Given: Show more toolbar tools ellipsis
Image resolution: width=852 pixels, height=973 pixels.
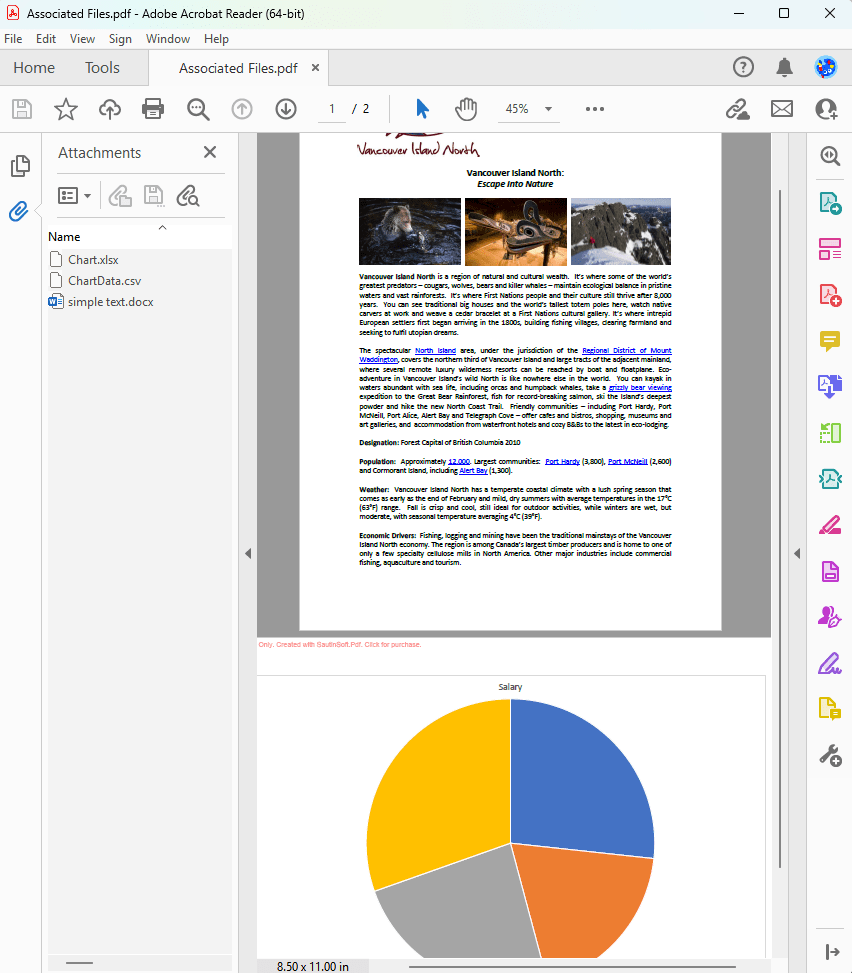Looking at the screenshot, I should [x=595, y=109].
